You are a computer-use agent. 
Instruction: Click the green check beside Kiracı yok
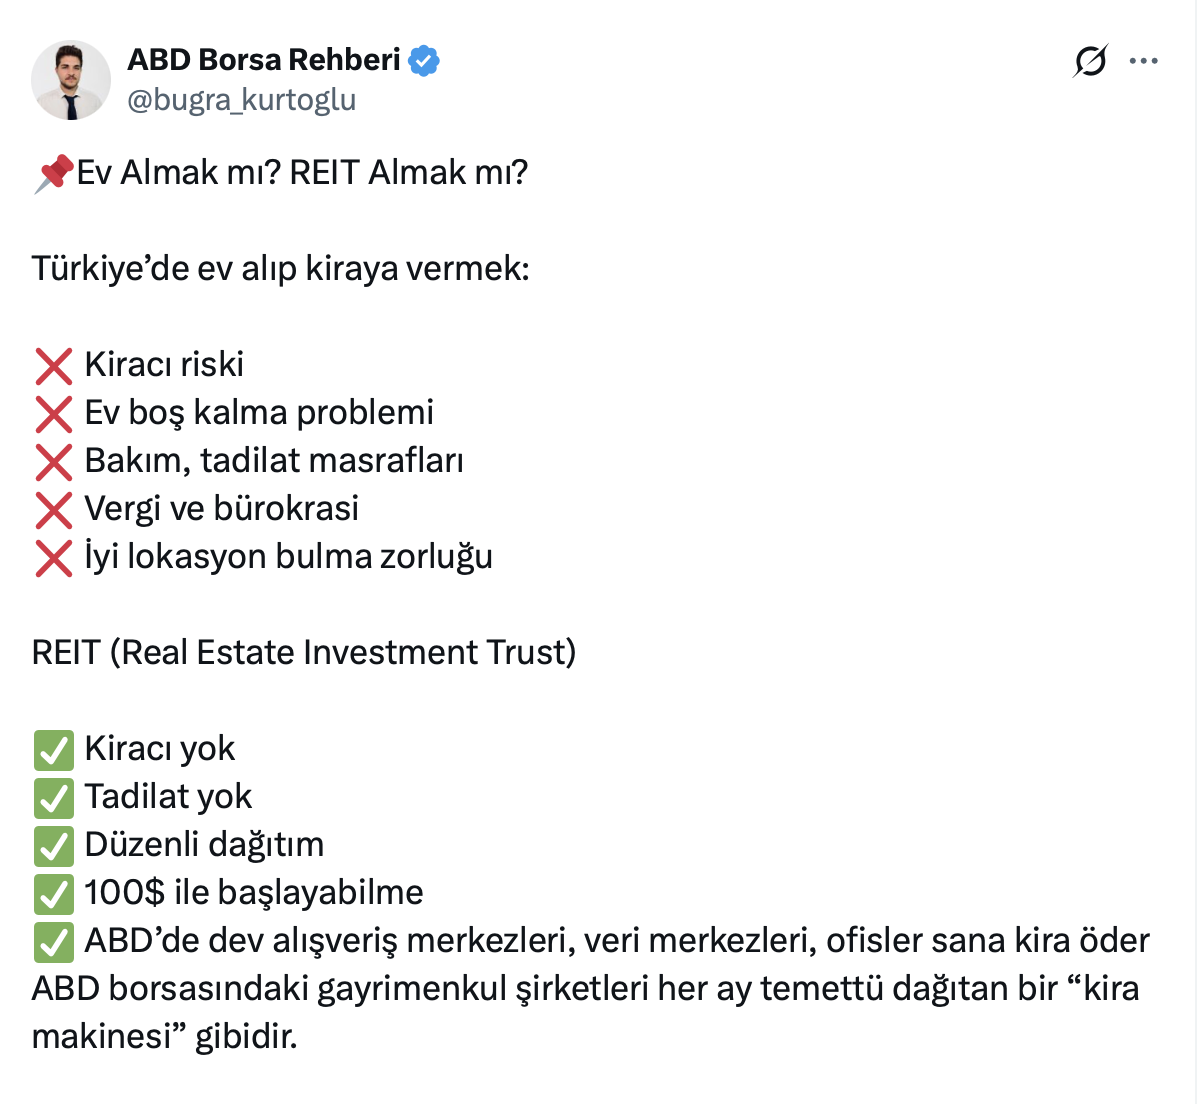point(54,750)
